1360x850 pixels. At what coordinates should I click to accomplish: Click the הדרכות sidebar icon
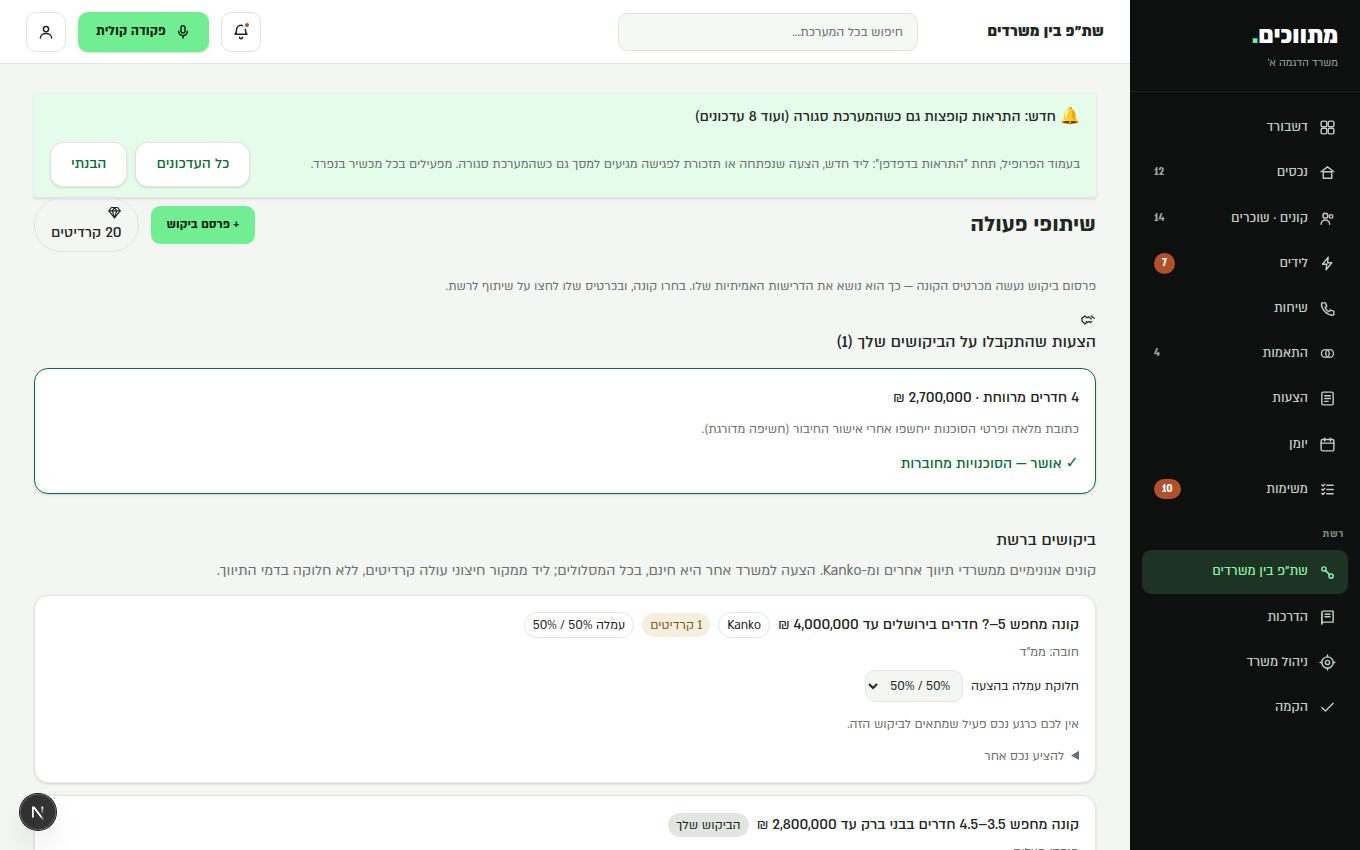tap(1327, 617)
